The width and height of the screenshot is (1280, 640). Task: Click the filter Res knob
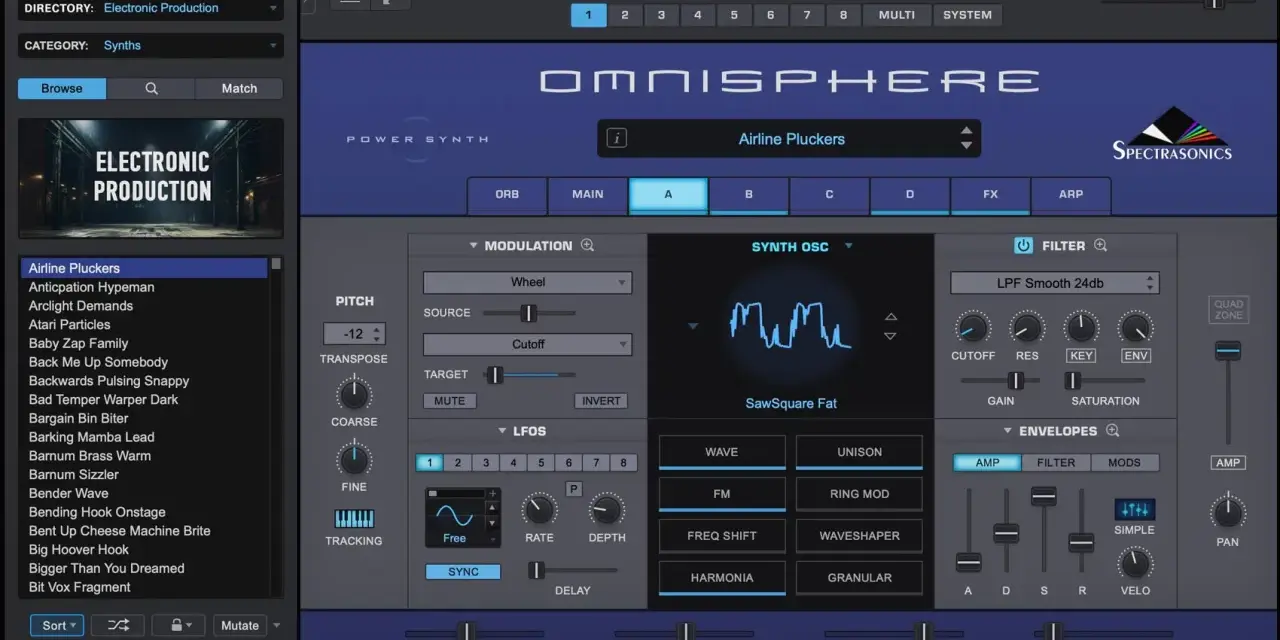point(1027,327)
